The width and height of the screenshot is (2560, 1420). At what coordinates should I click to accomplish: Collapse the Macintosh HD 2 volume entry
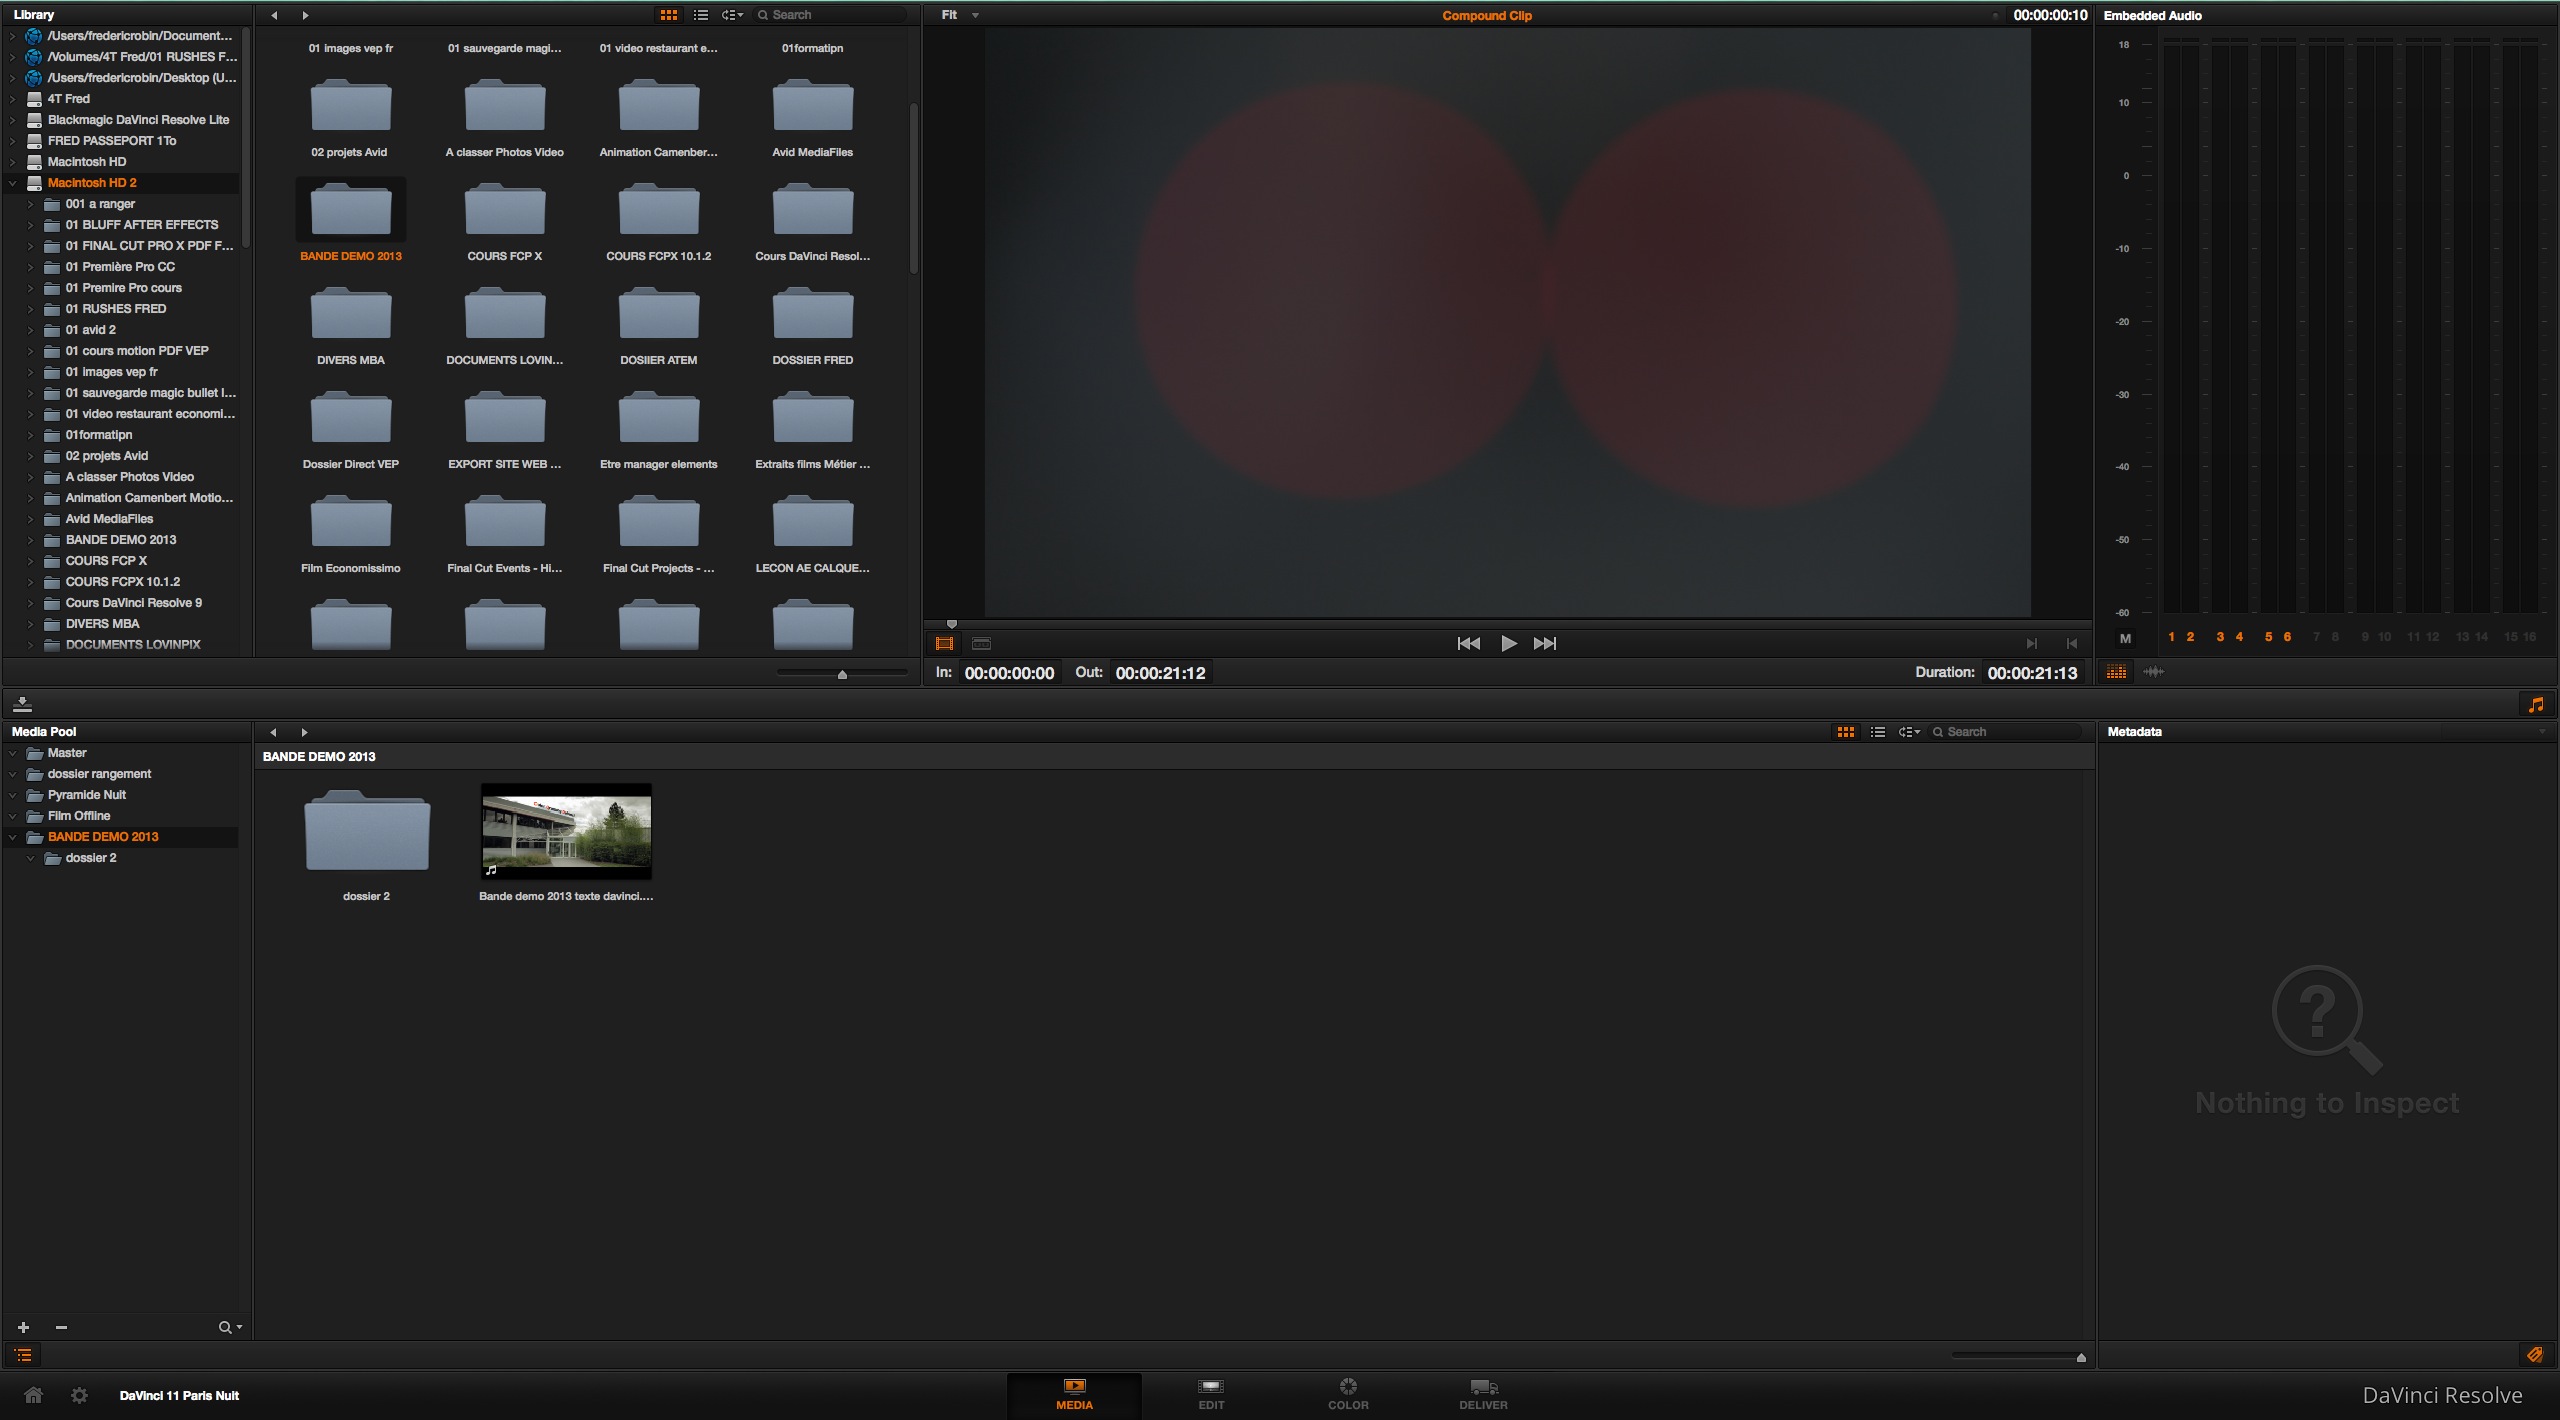pyautogui.click(x=12, y=182)
